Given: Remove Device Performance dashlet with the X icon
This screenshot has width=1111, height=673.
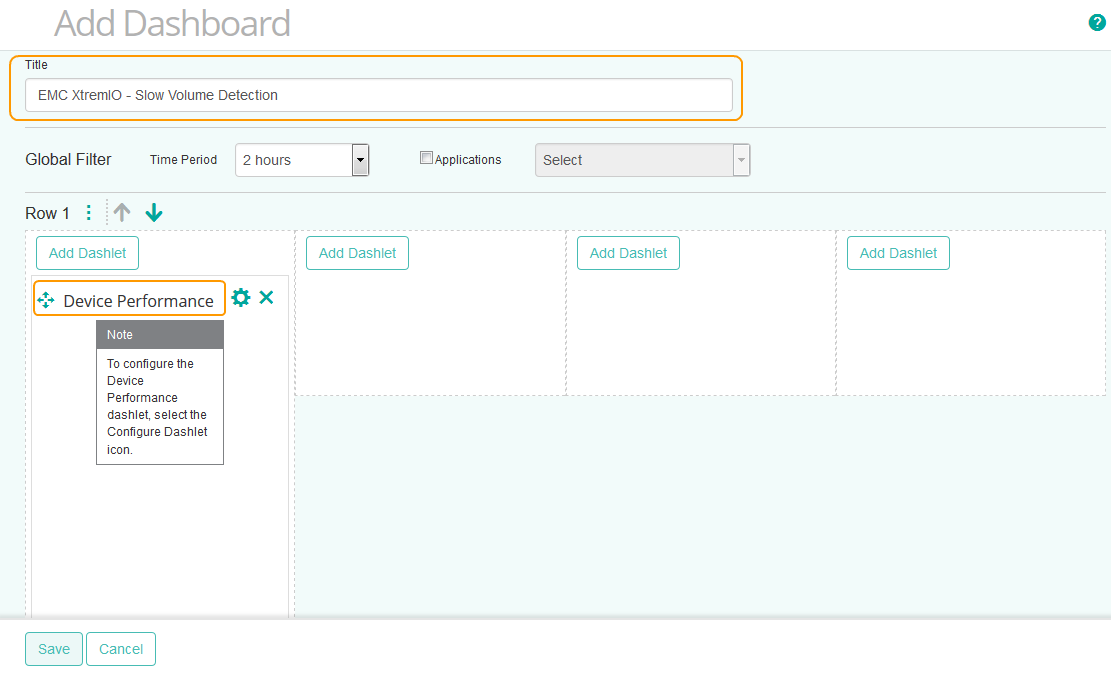Looking at the screenshot, I should point(265,297).
